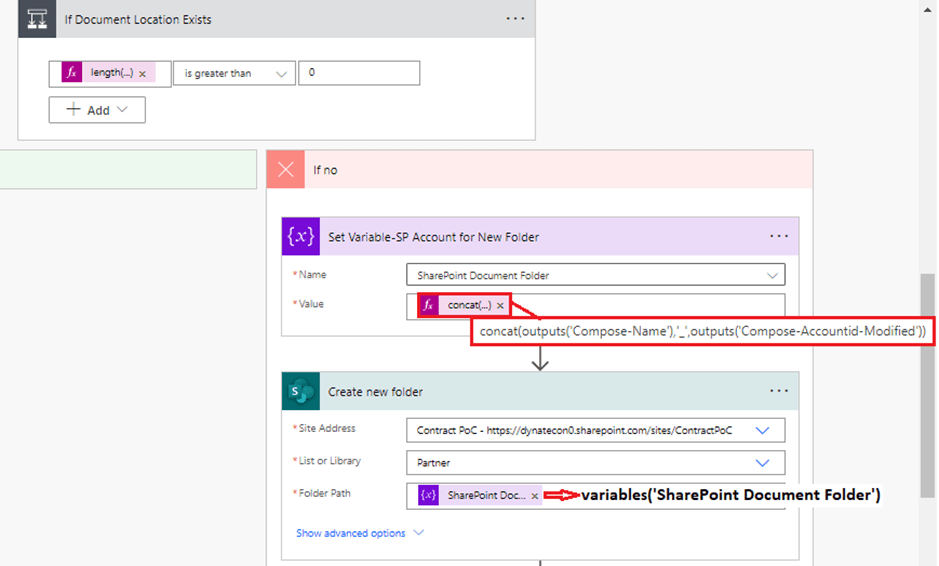Click the red X icon beside If no
The height and width of the screenshot is (566, 939).
pyautogui.click(x=286, y=170)
